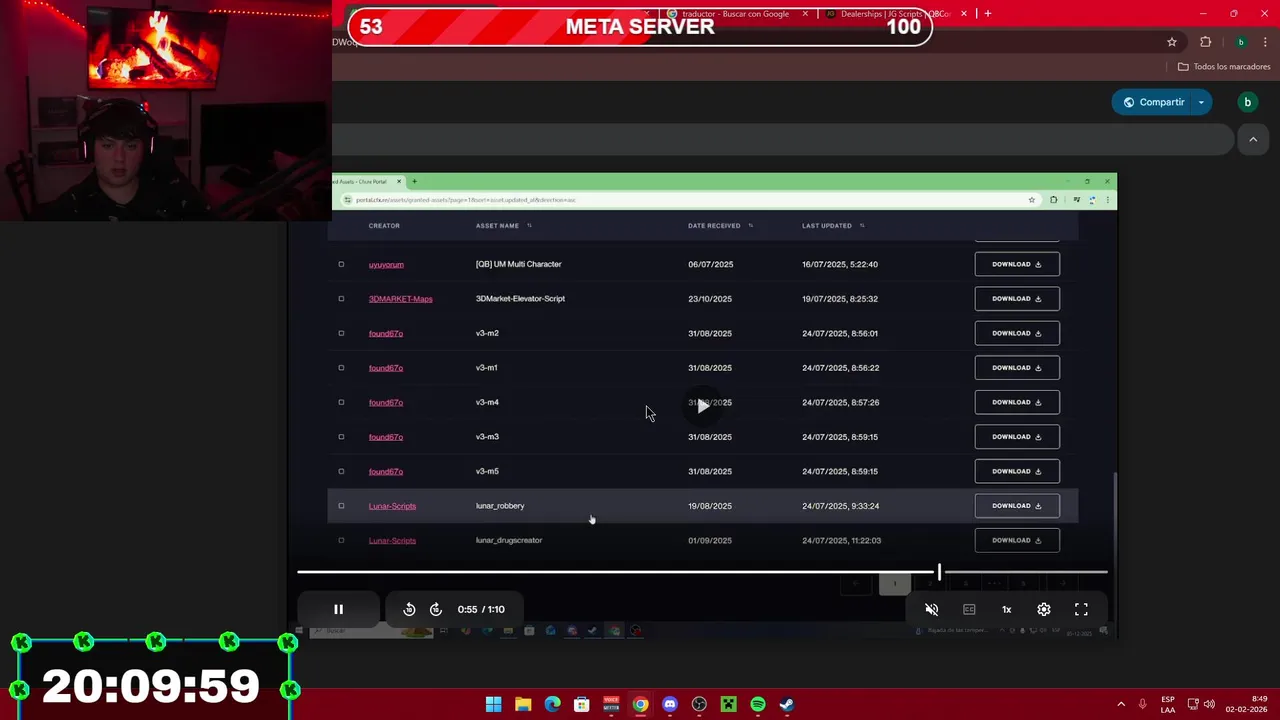This screenshot has width=1280, height=720.
Task: Tick the checkbox for 3DMarket-Elevator-Script
Action: coord(341,299)
